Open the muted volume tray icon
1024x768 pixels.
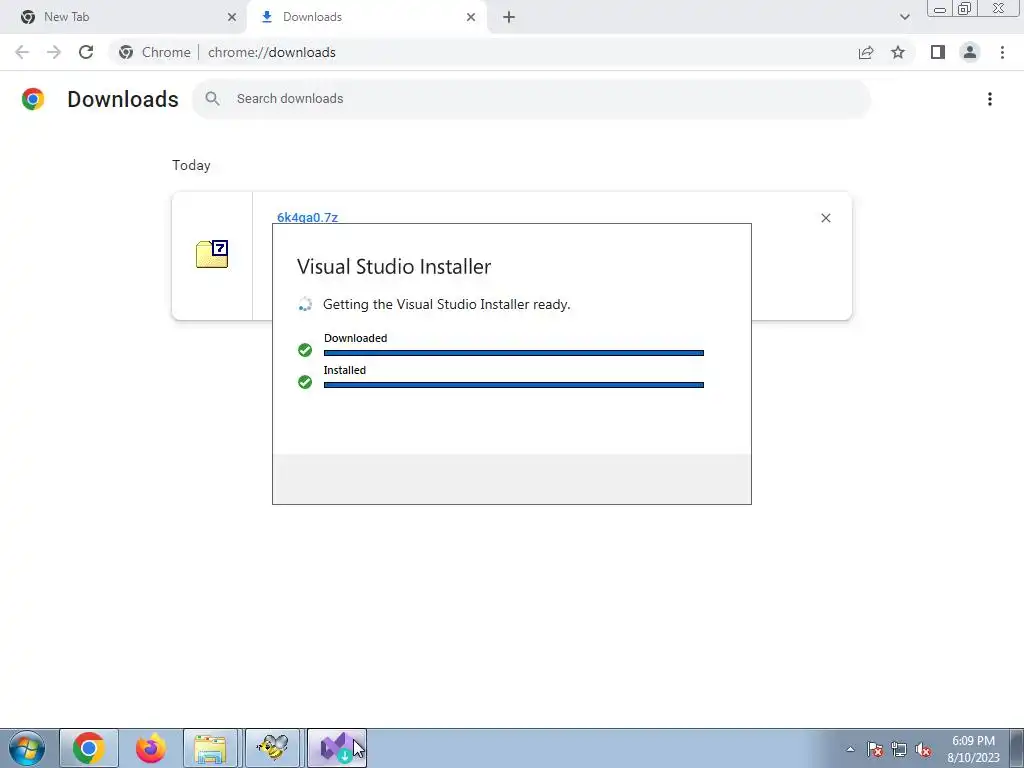tap(923, 749)
